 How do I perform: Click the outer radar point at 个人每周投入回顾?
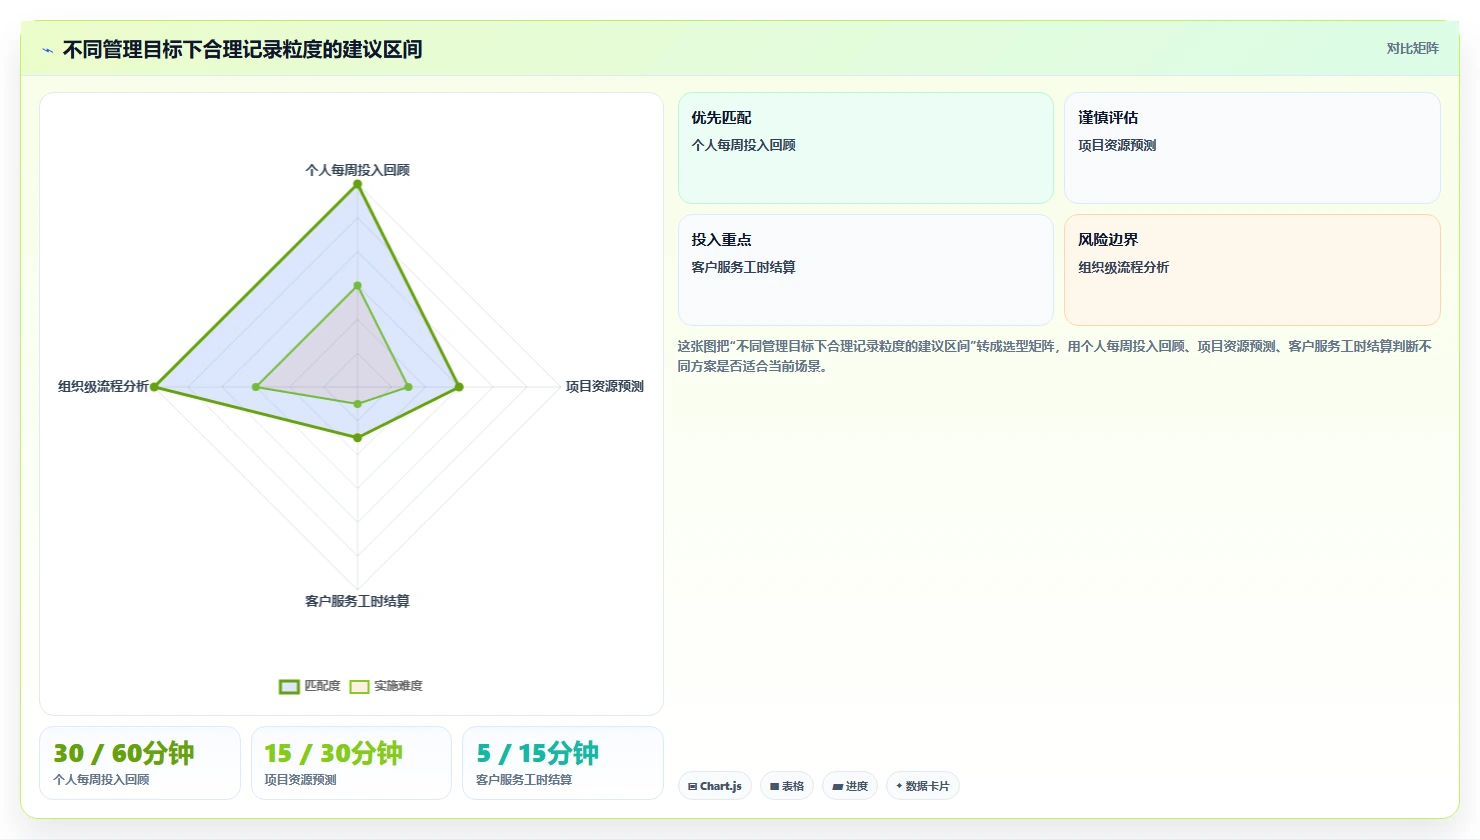click(x=357, y=184)
